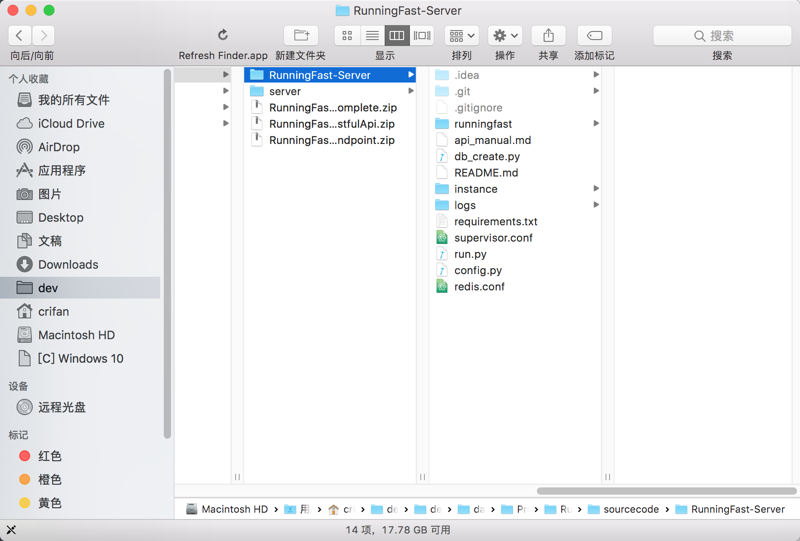The width and height of the screenshot is (800, 541).
Task: Click Macintosh HD in path bar
Action: [x=227, y=509]
